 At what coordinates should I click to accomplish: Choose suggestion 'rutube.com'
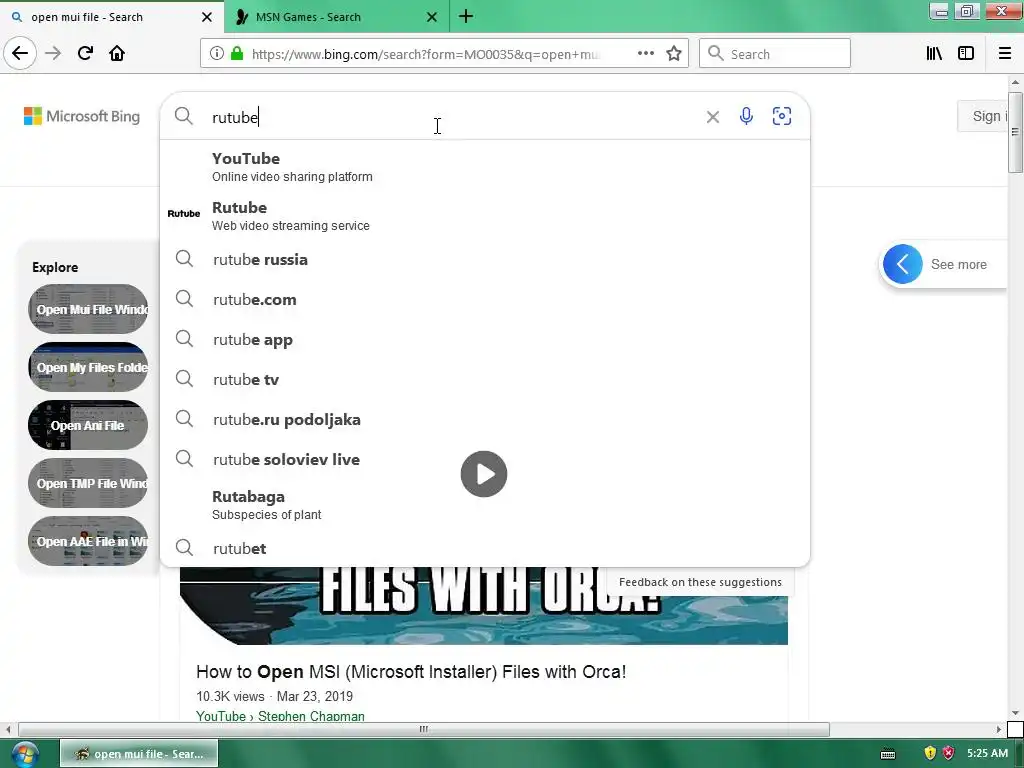pyautogui.click(x=485, y=299)
